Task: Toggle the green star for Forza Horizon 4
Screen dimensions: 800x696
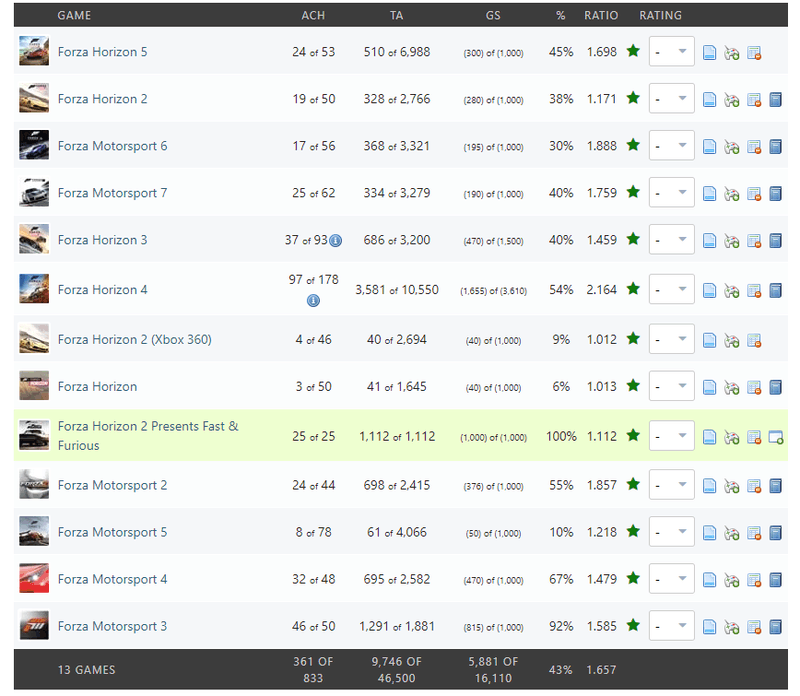Action: click(x=633, y=288)
